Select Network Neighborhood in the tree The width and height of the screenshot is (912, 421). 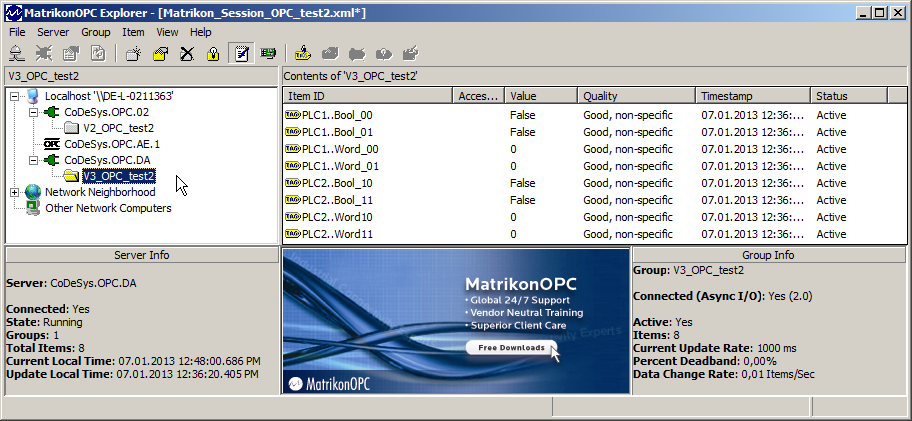pyautogui.click(x=100, y=192)
